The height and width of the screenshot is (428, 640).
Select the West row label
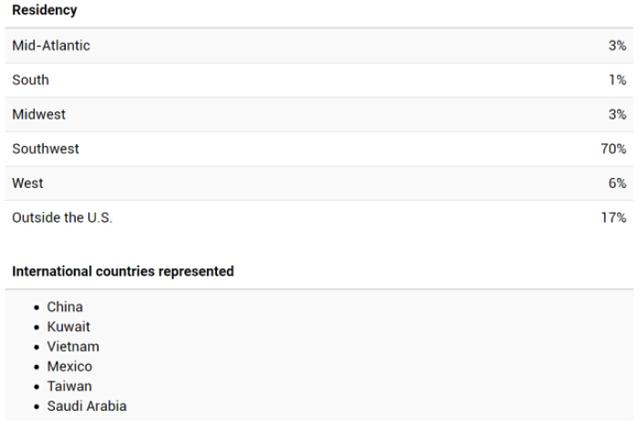click(27, 183)
